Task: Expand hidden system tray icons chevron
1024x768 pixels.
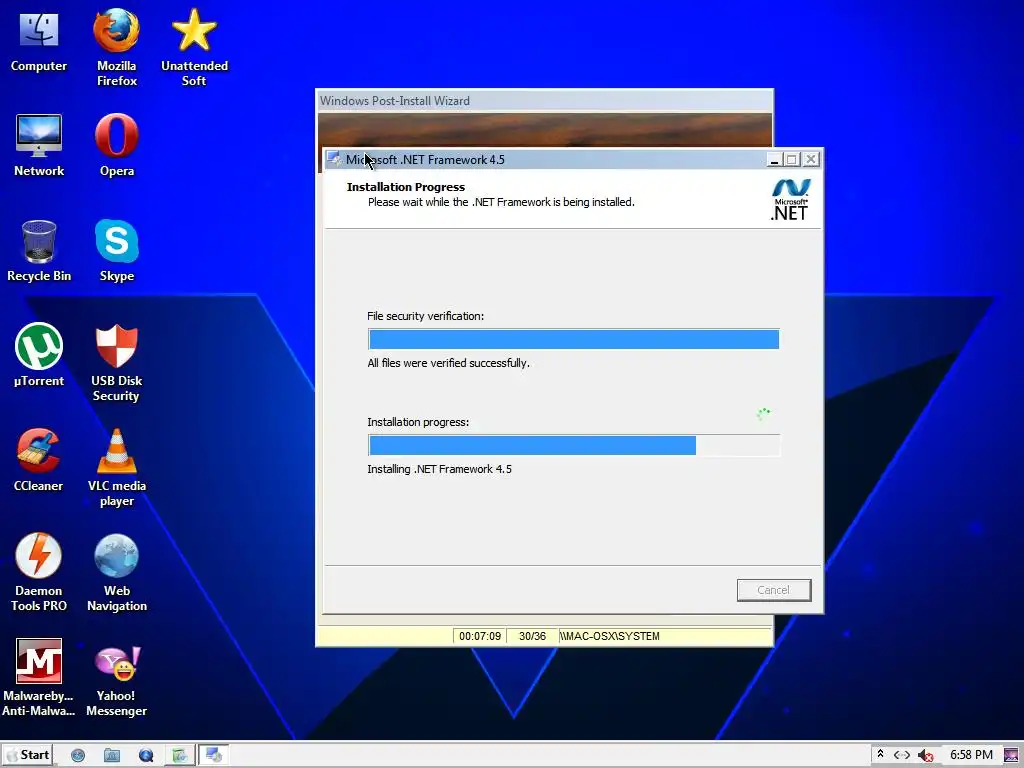Action: (x=880, y=754)
